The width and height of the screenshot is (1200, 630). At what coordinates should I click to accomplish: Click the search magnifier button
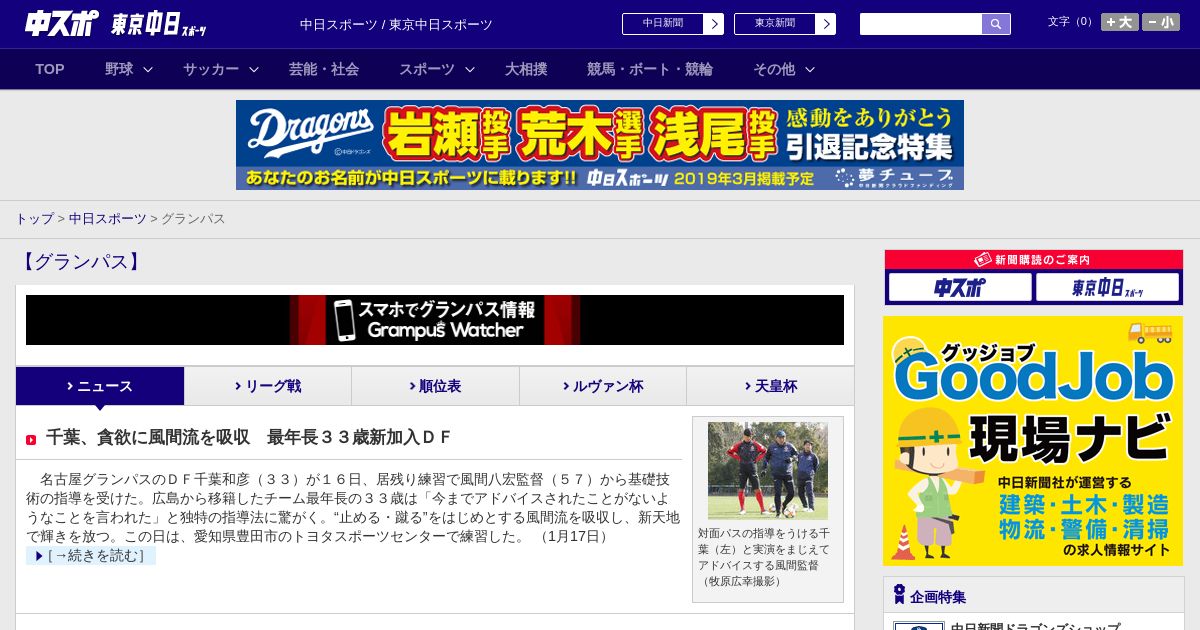(x=996, y=24)
